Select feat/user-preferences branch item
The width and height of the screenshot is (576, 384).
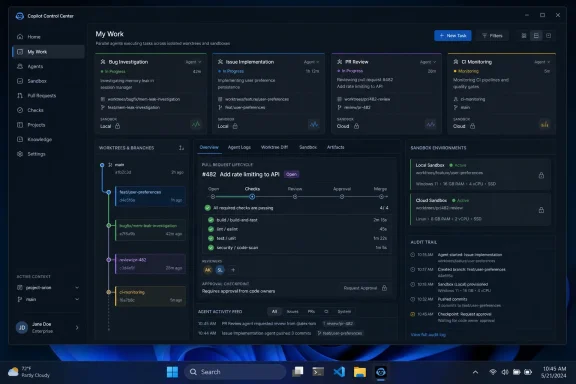pyautogui.click(x=150, y=196)
